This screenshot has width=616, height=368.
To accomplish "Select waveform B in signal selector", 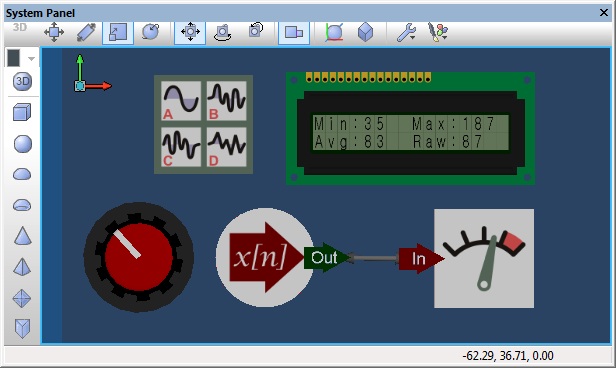I will (x=227, y=101).
